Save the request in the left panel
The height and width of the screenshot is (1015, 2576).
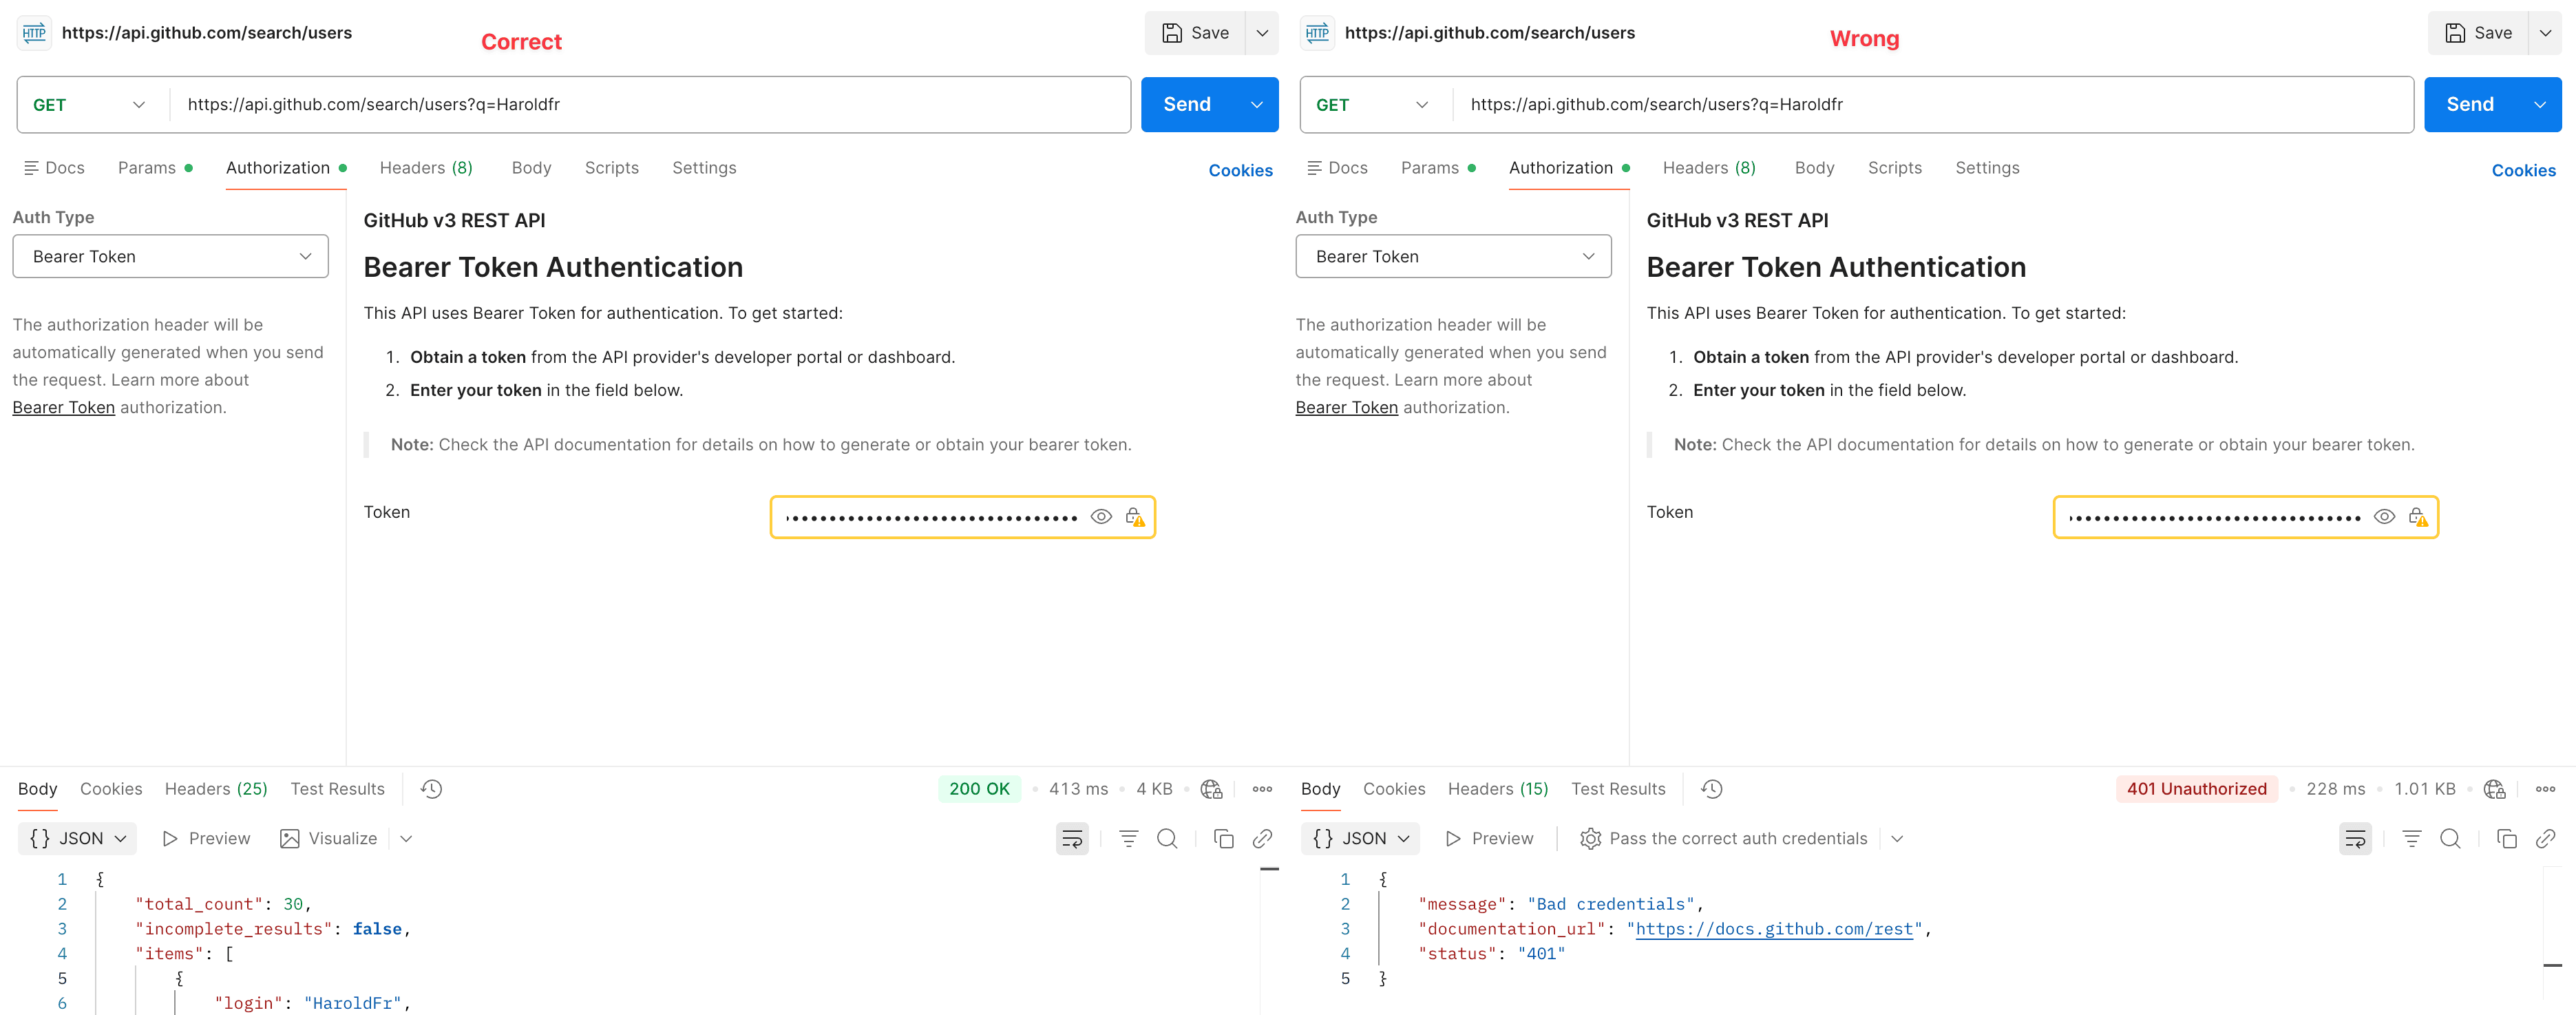pyautogui.click(x=1195, y=33)
